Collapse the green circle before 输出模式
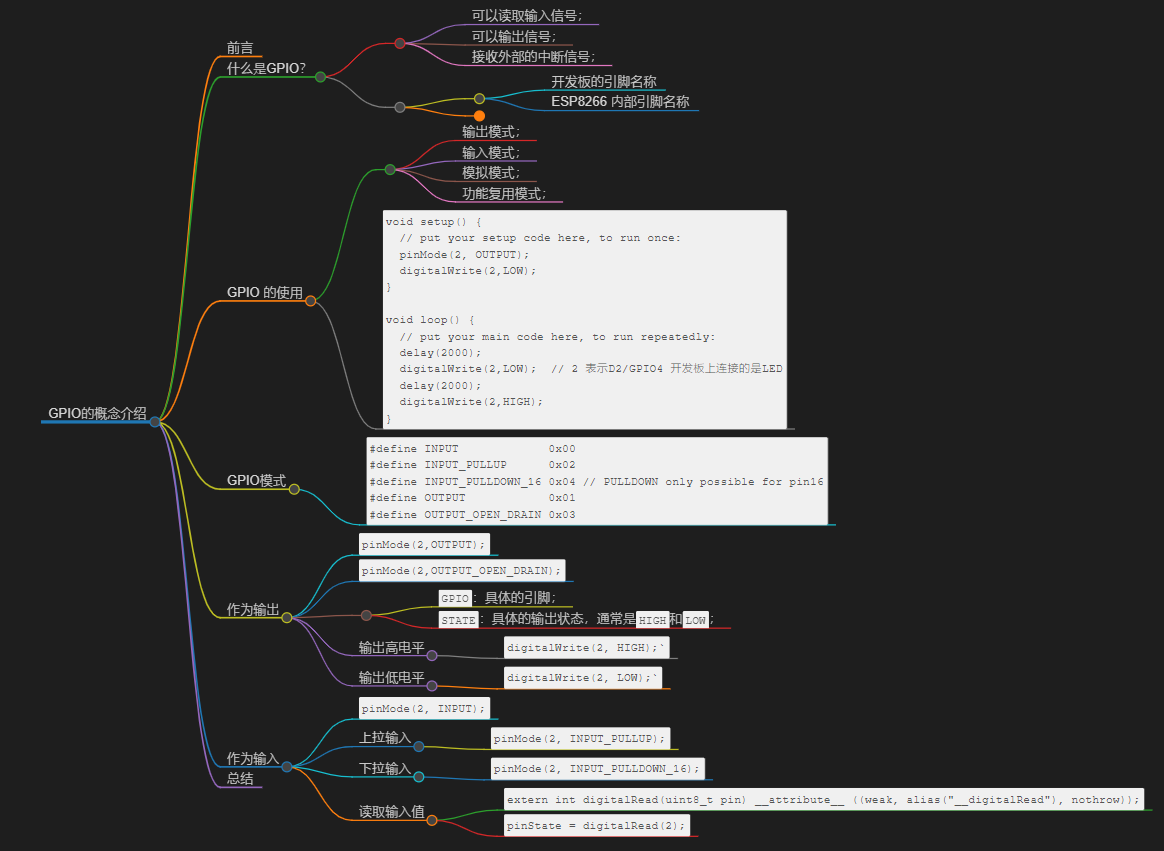The image size is (1164, 851). pos(390,169)
